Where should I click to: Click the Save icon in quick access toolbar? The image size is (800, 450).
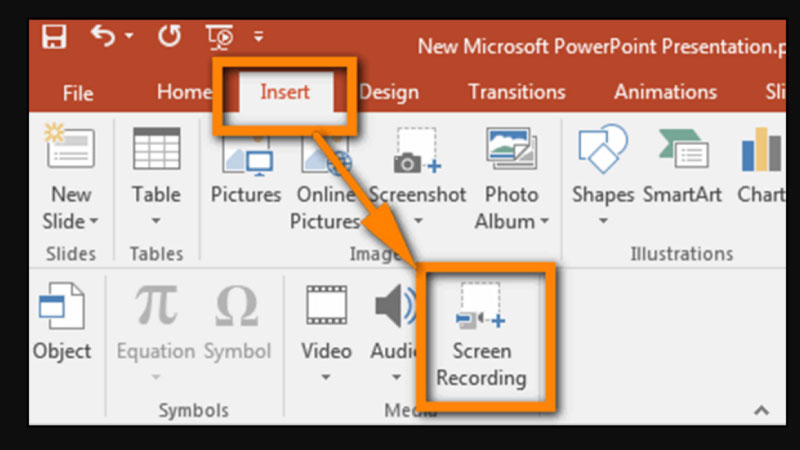[54, 38]
